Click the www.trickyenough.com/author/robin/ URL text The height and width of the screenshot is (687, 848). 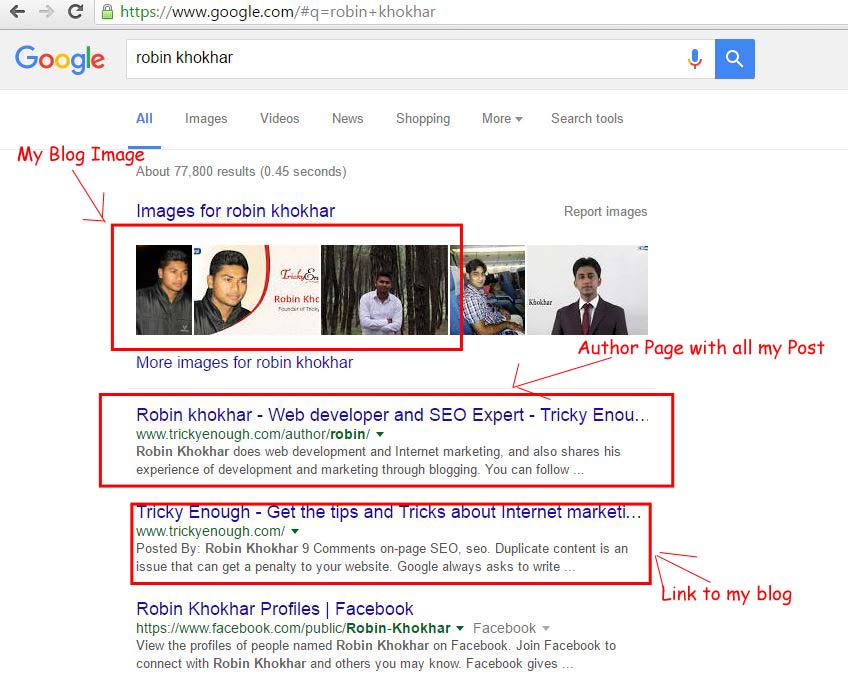click(x=253, y=434)
